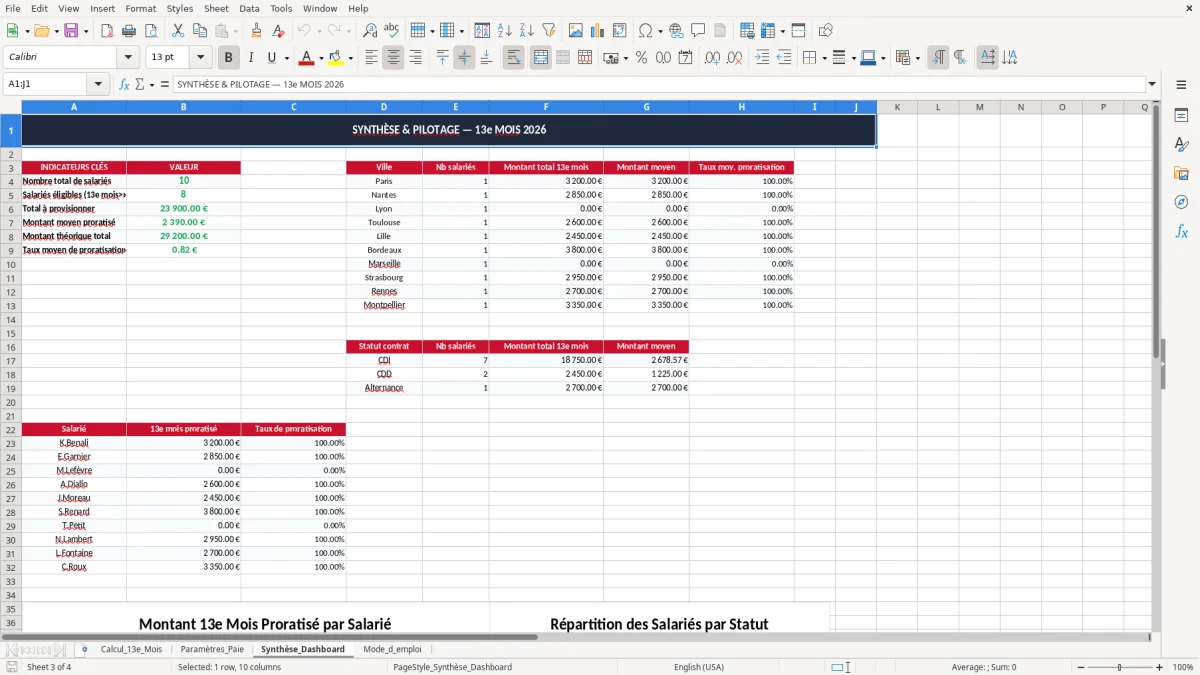
Task: Insert special character Omega icon
Action: coord(645,31)
